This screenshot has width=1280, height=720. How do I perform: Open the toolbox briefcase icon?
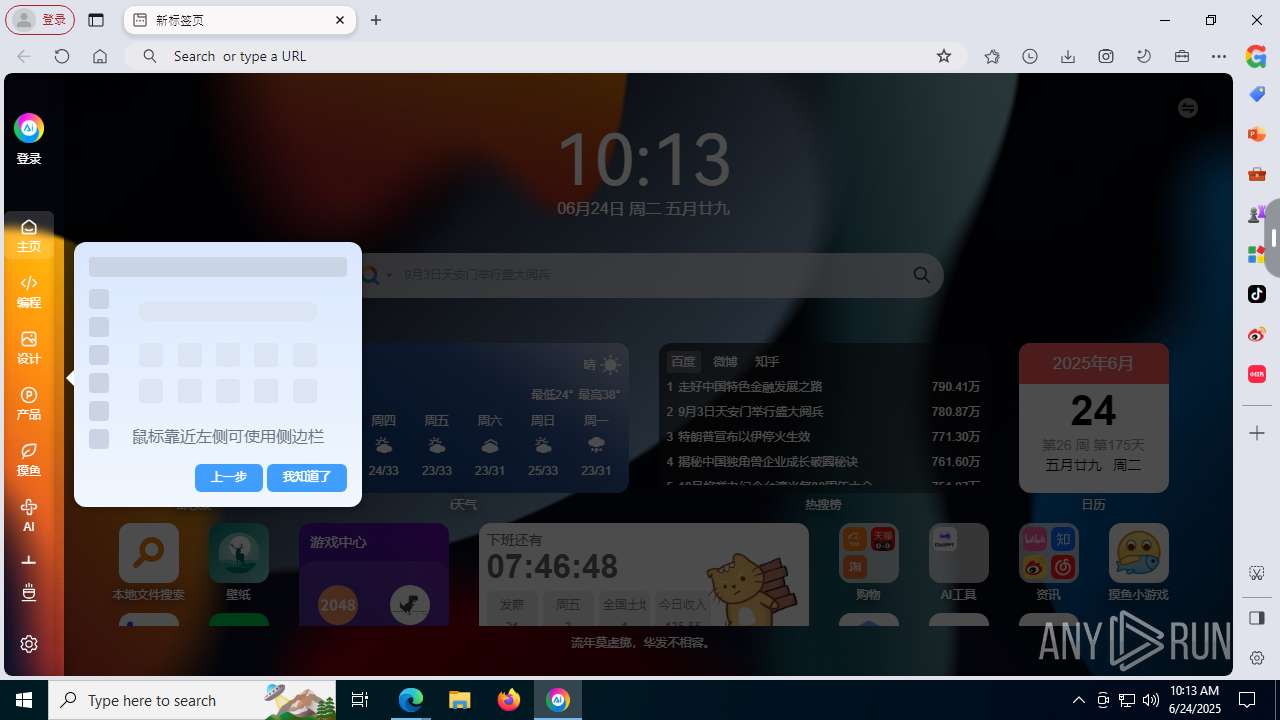click(x=1182, y=56)
